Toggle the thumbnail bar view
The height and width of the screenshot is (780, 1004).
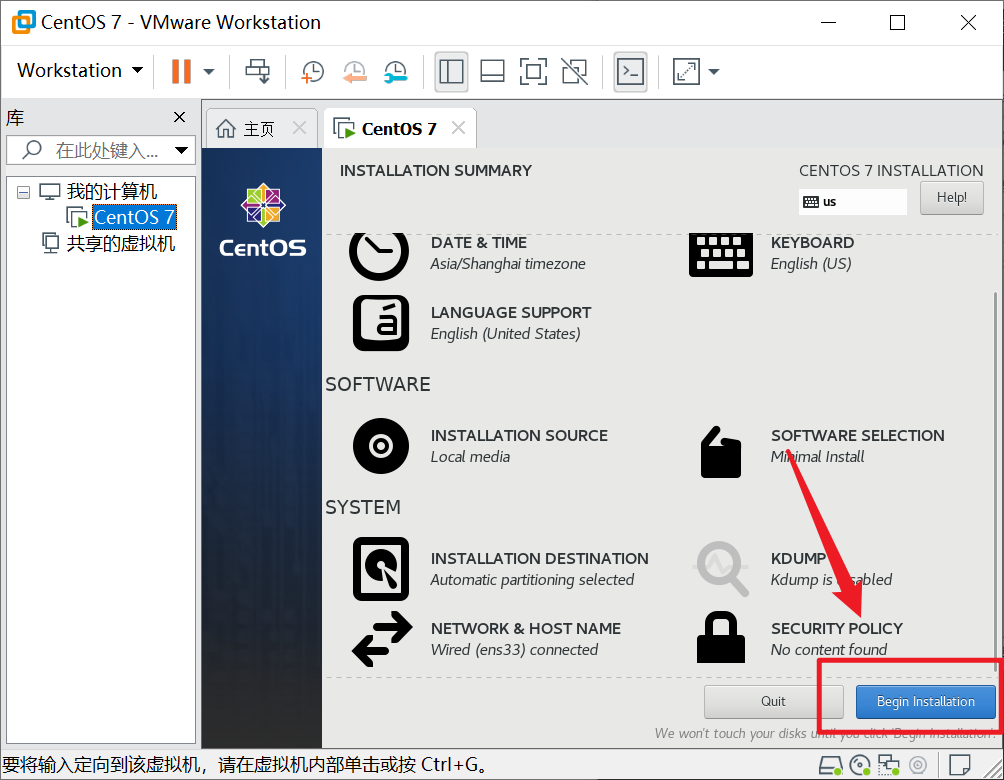tap(492, 71)
